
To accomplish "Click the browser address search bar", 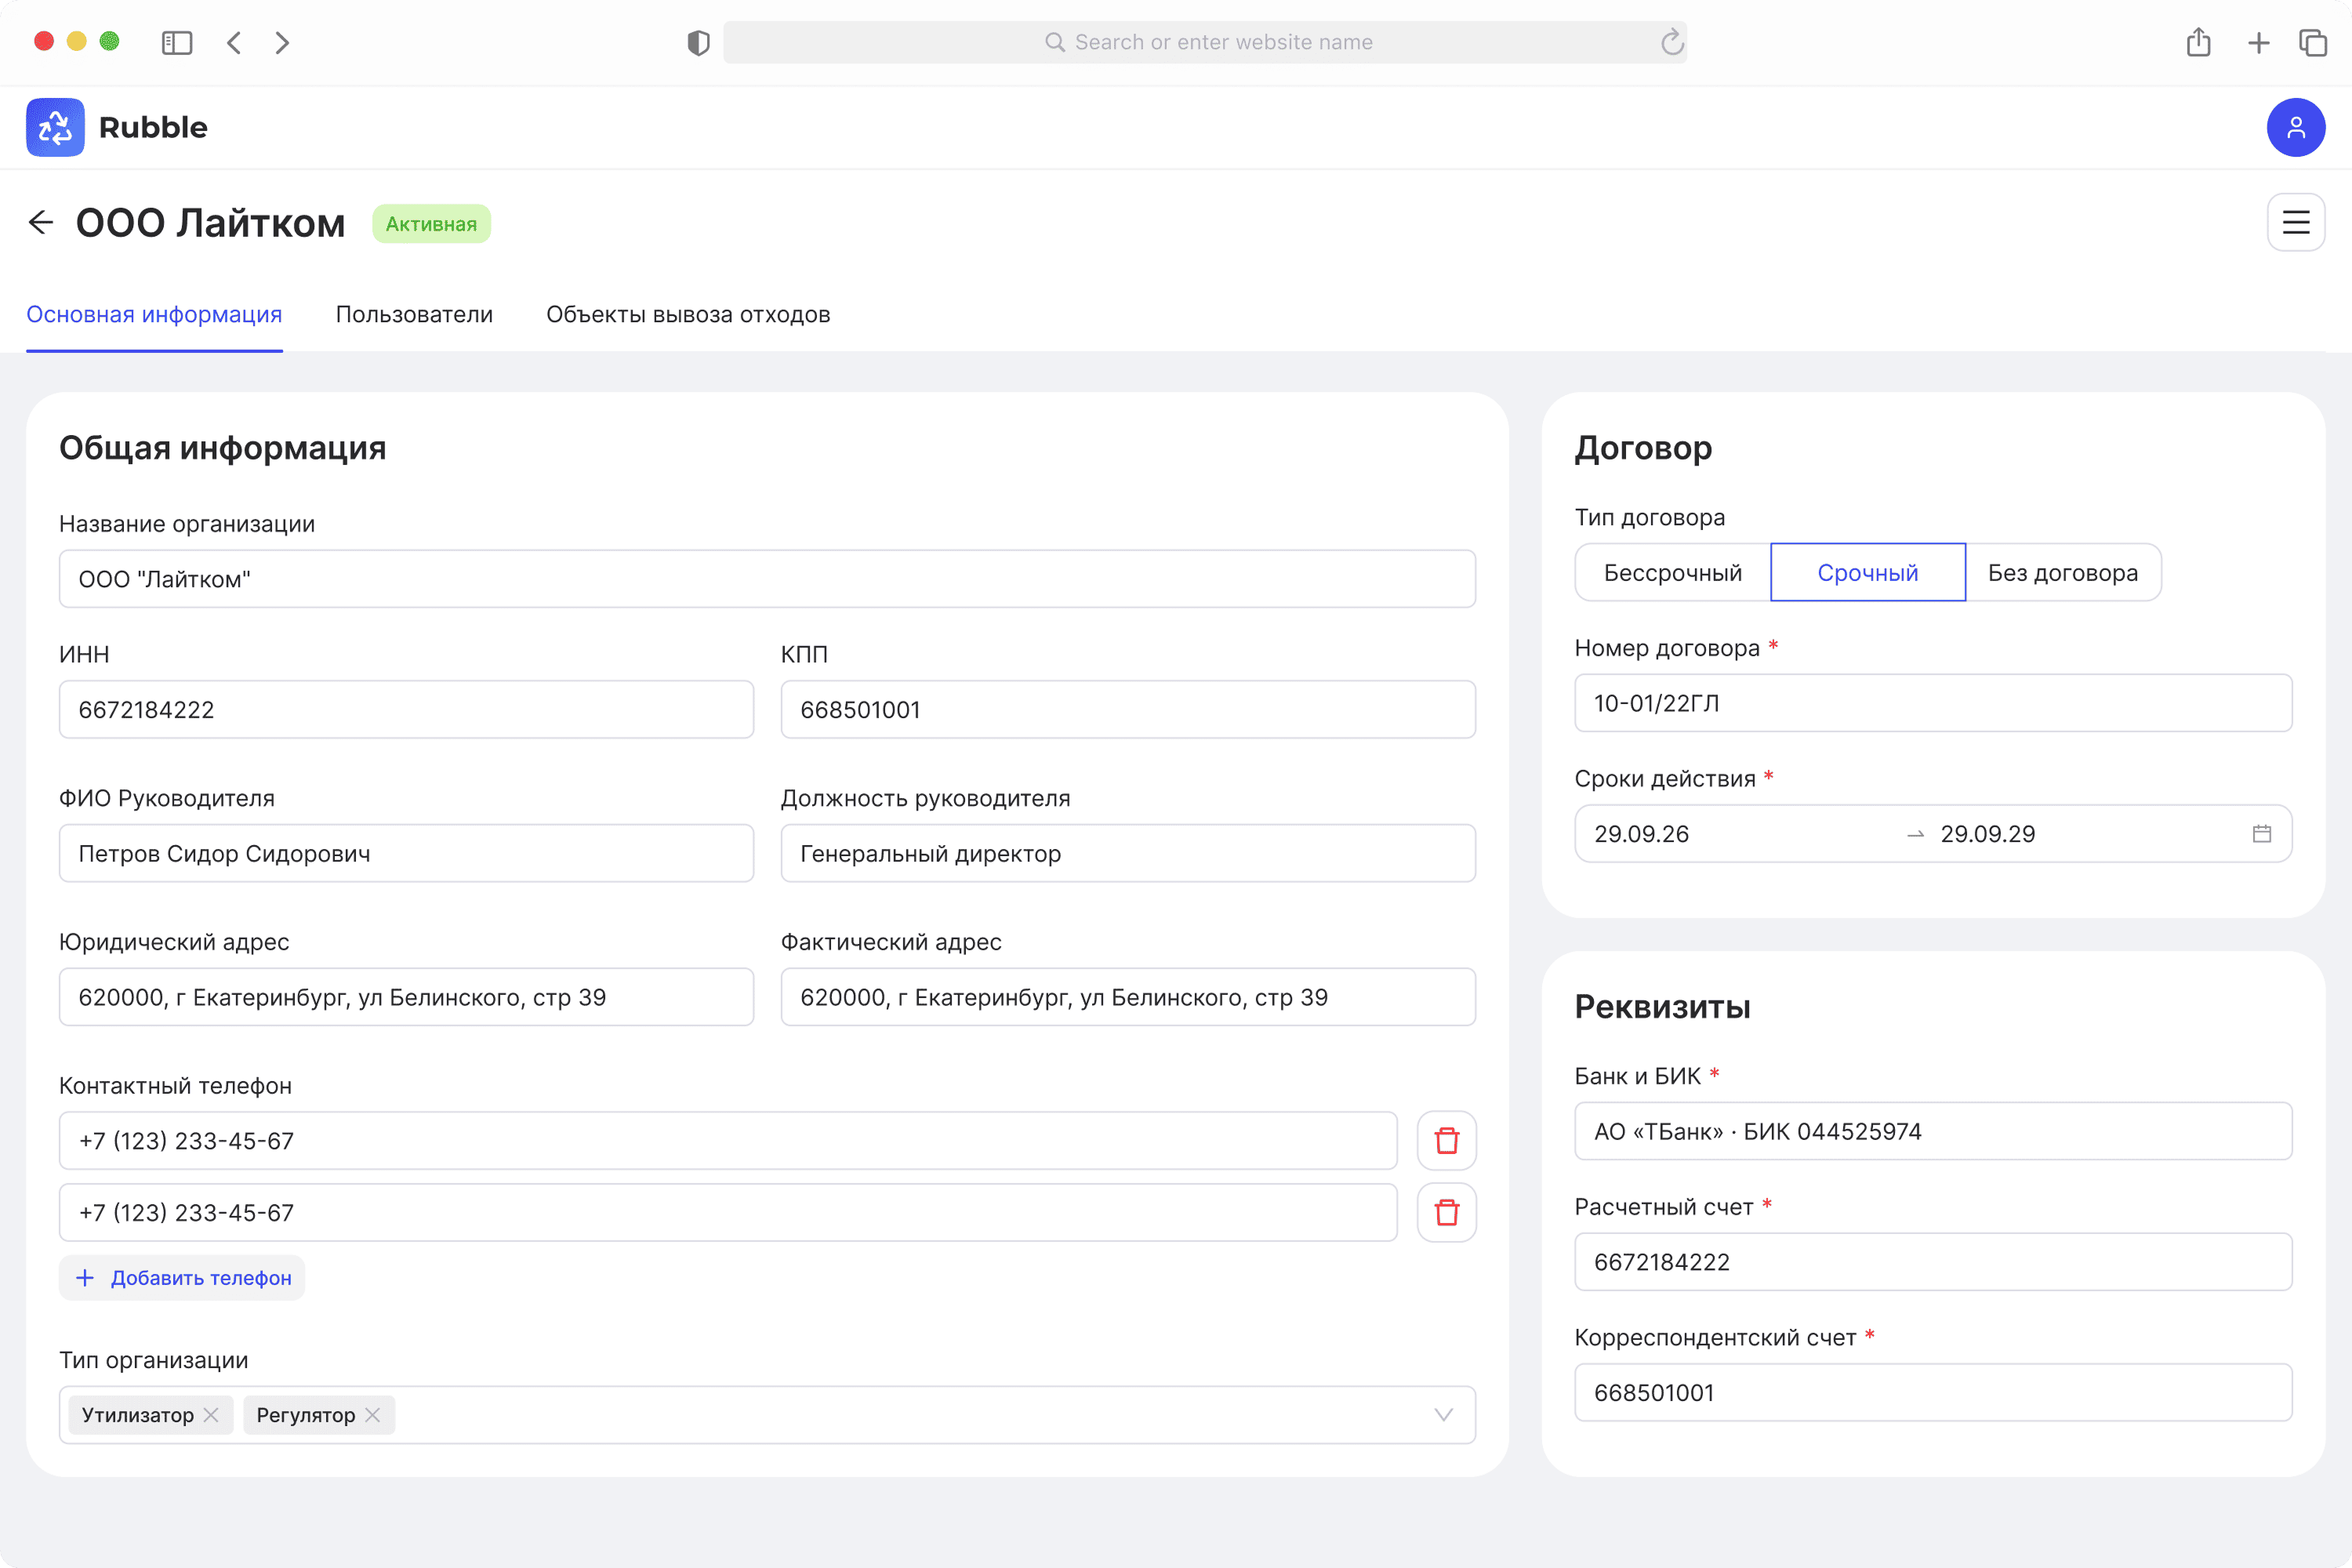I will point(1205,42).
